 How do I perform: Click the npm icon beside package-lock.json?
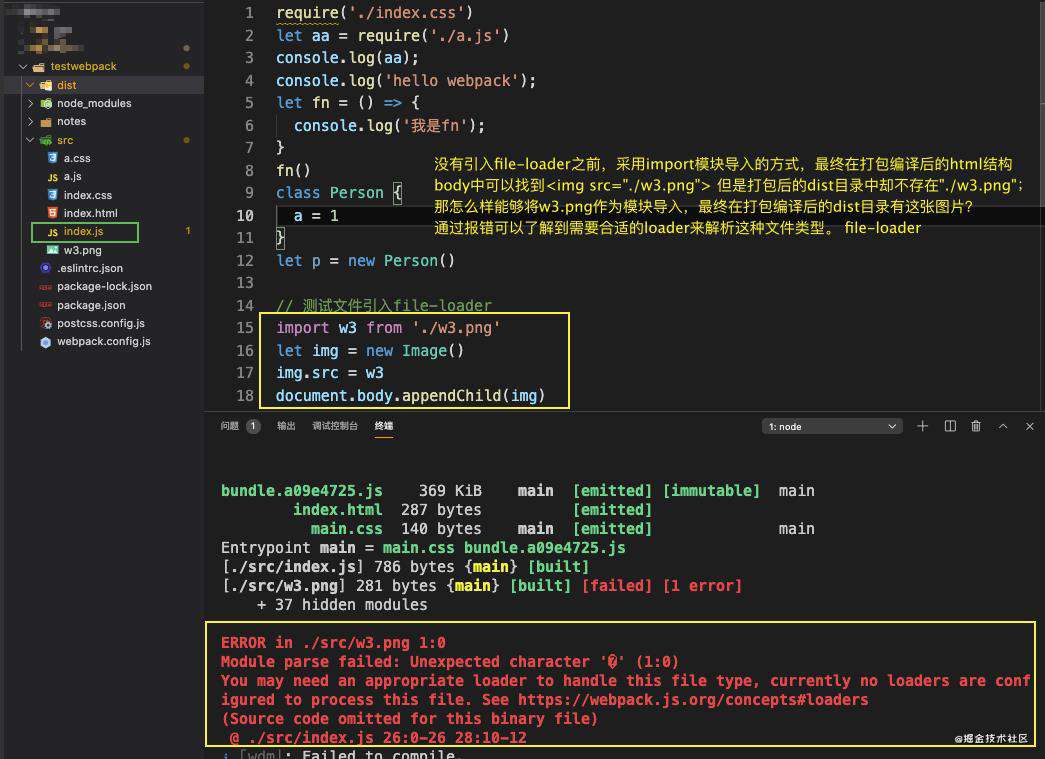45,287
